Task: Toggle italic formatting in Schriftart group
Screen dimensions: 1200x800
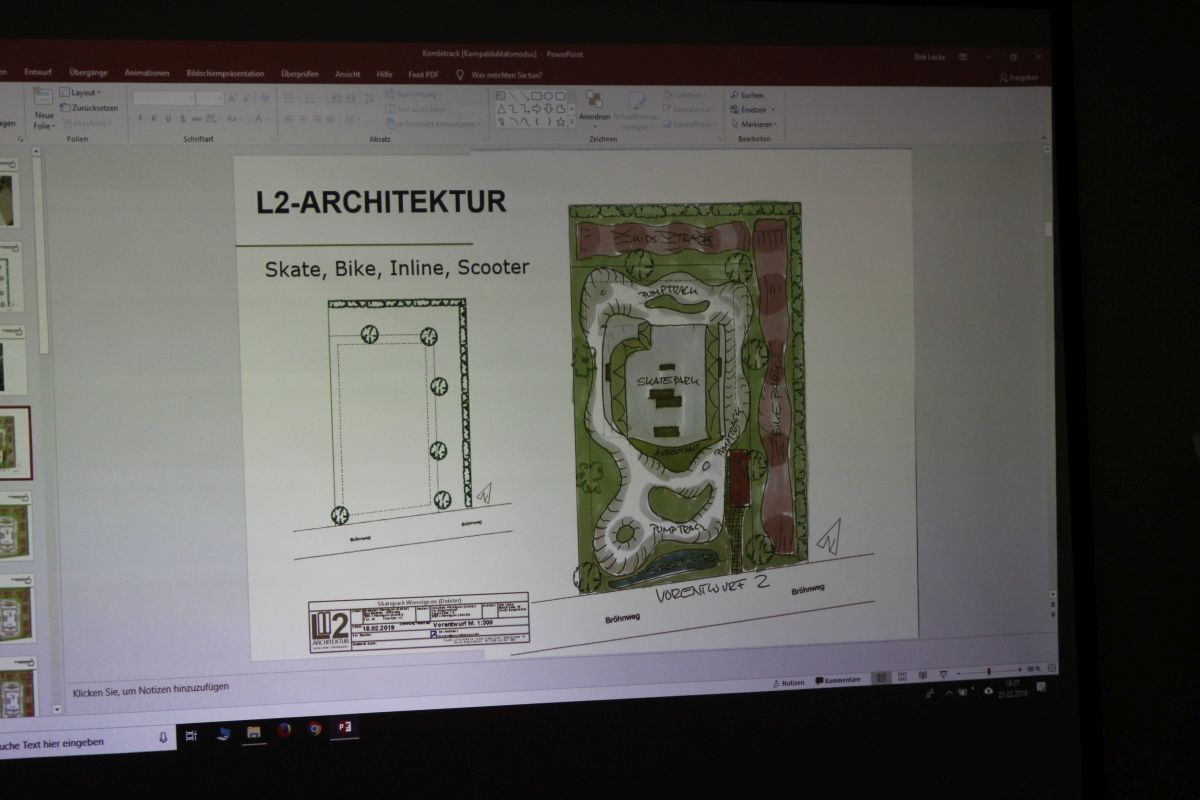Action: [154, 118]
